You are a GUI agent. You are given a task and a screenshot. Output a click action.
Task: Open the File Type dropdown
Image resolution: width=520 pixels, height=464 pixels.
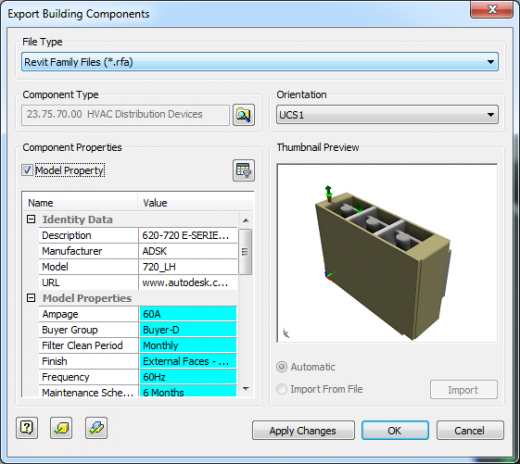click(260, 62)
